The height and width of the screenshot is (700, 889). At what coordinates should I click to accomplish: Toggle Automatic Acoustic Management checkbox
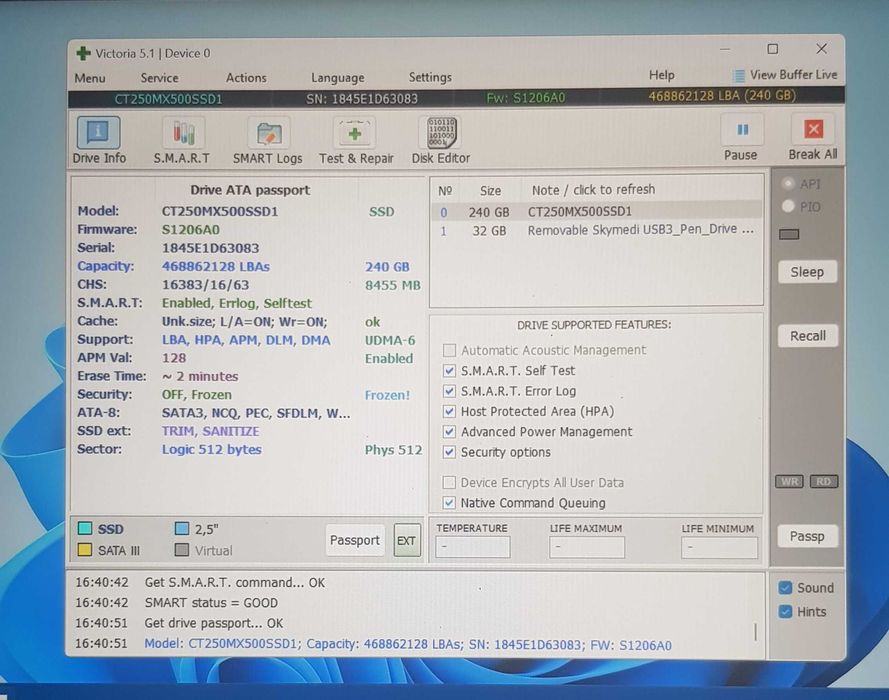[449, 350]
